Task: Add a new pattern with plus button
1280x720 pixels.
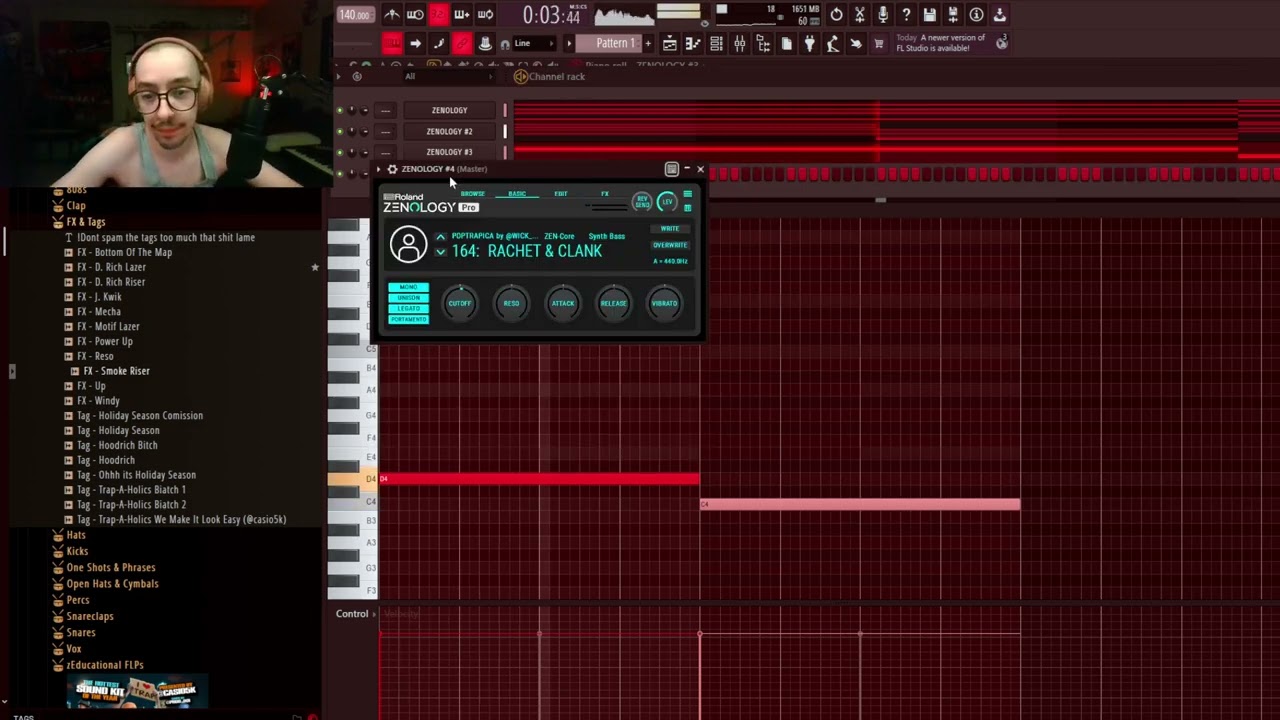Action: coord(648,43)
